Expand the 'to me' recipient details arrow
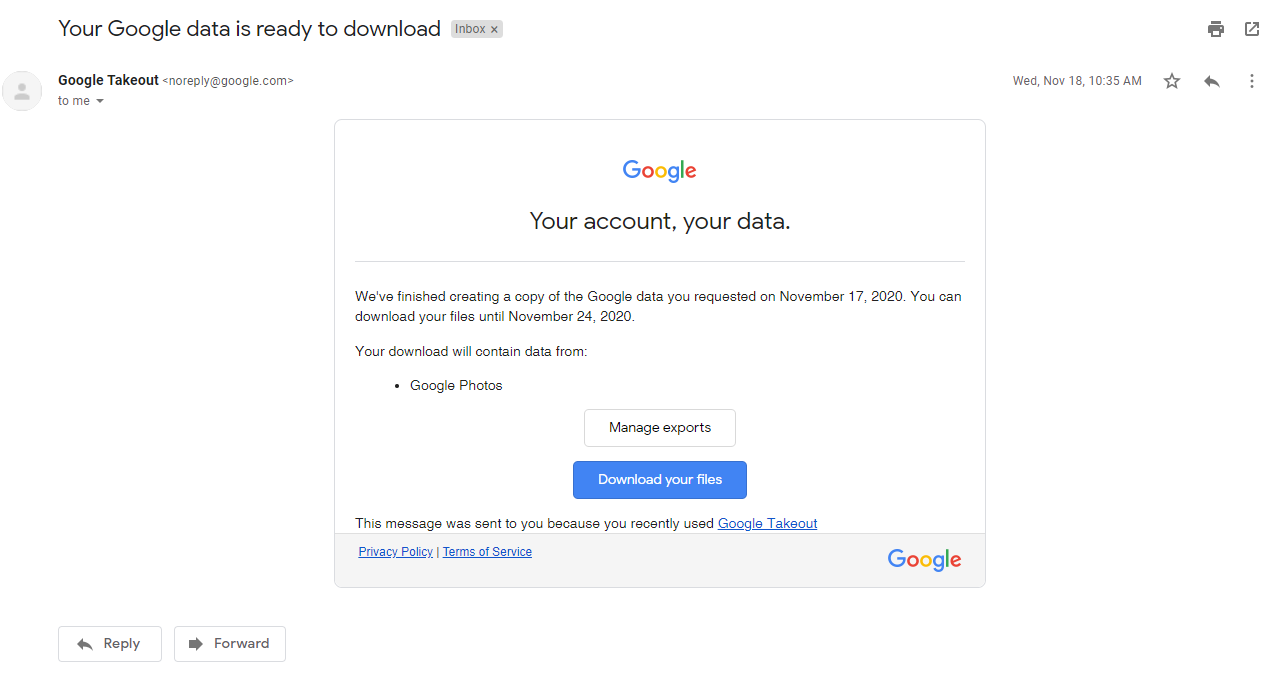Screen dimensions: 1272x676 click(99, 101)
